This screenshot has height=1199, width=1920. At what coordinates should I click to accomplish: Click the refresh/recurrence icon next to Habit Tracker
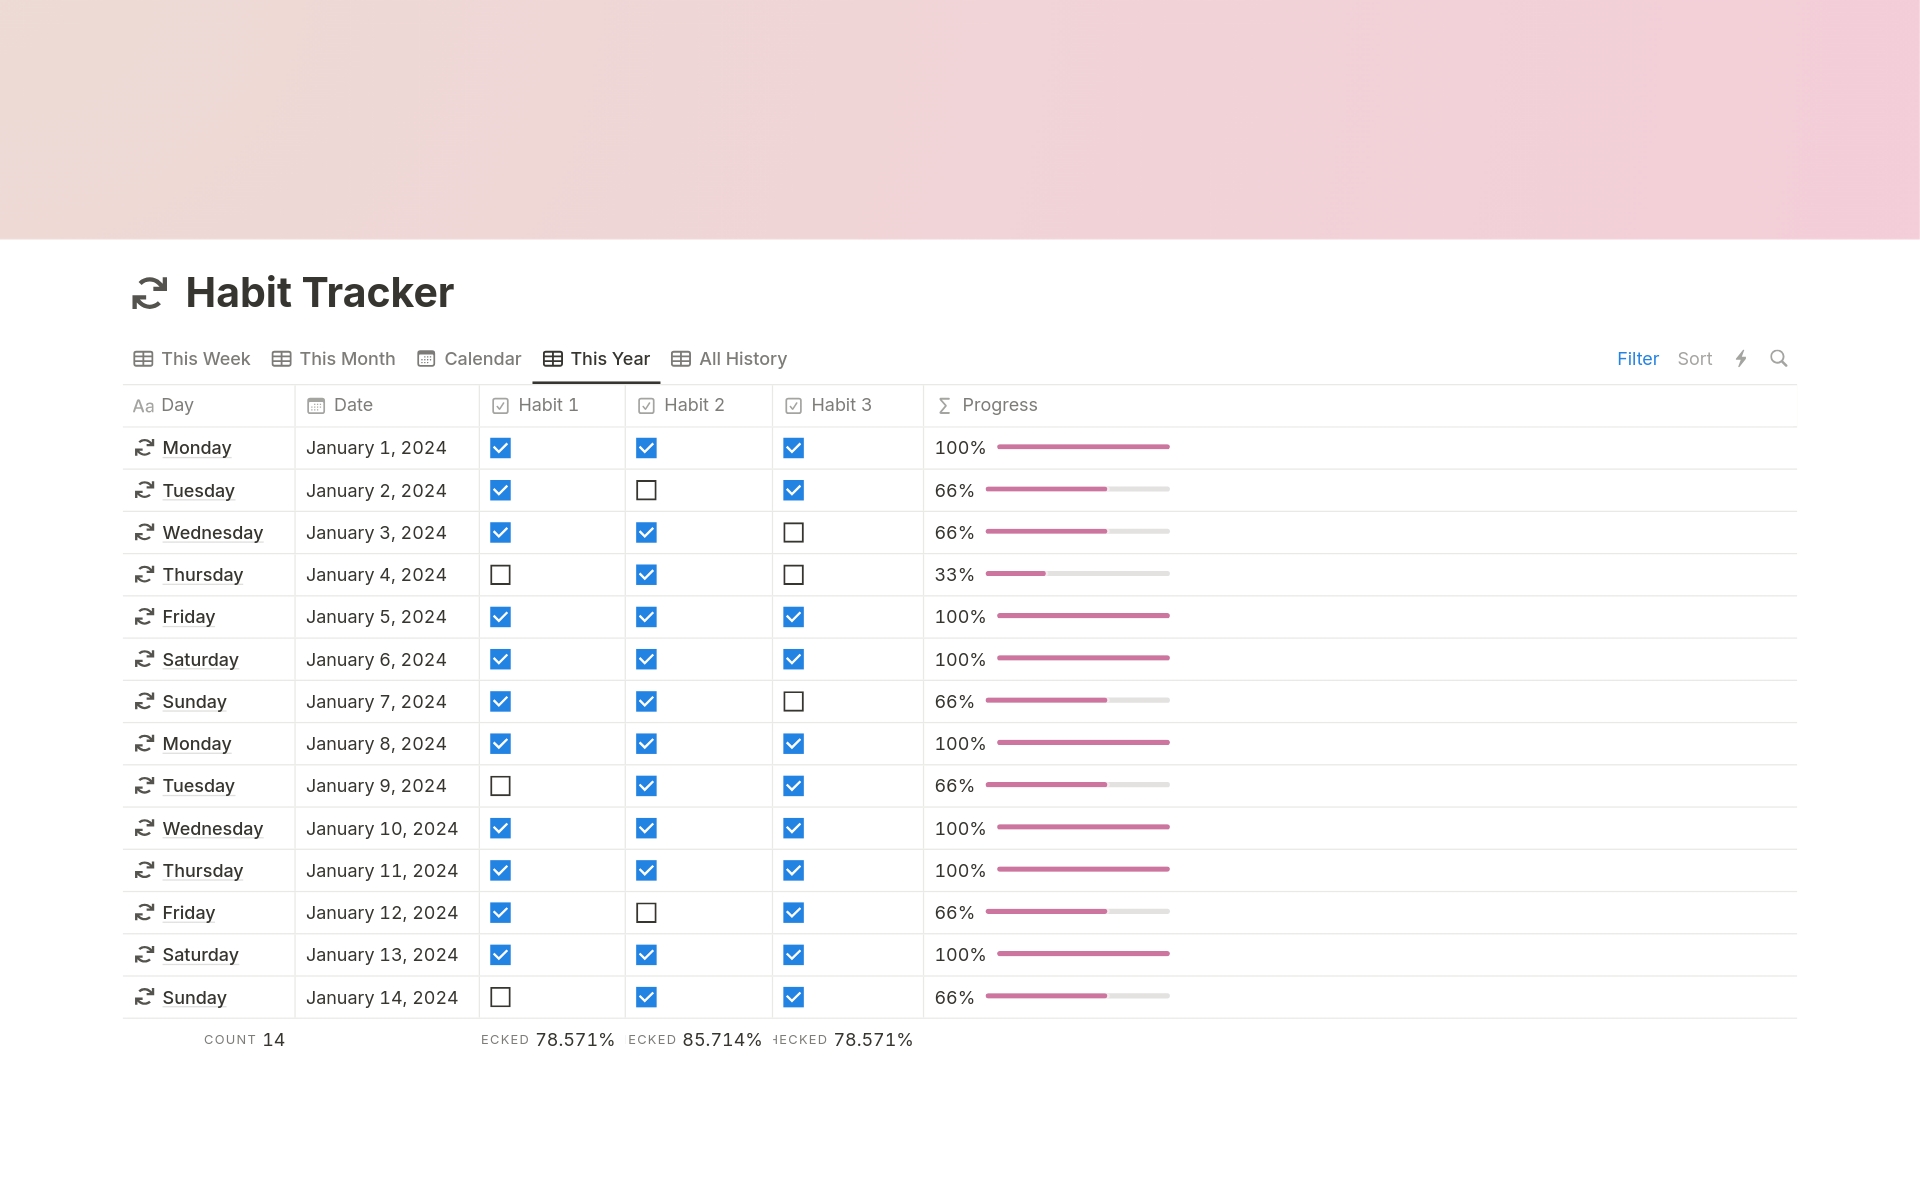149,291
